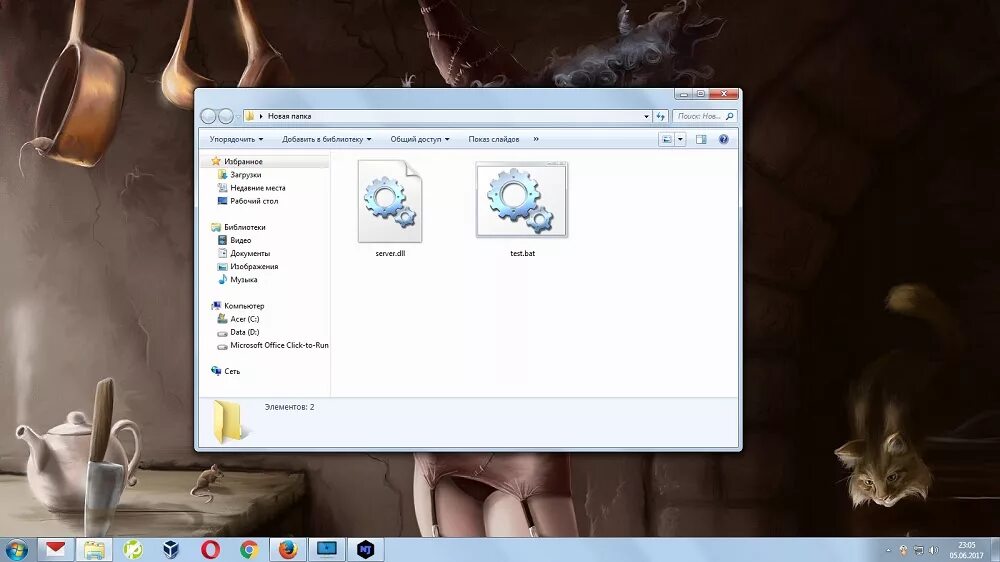Viewport: 1000px width, 562px height.
Task: Click the file name test.bat
Action: coord(522,253)
